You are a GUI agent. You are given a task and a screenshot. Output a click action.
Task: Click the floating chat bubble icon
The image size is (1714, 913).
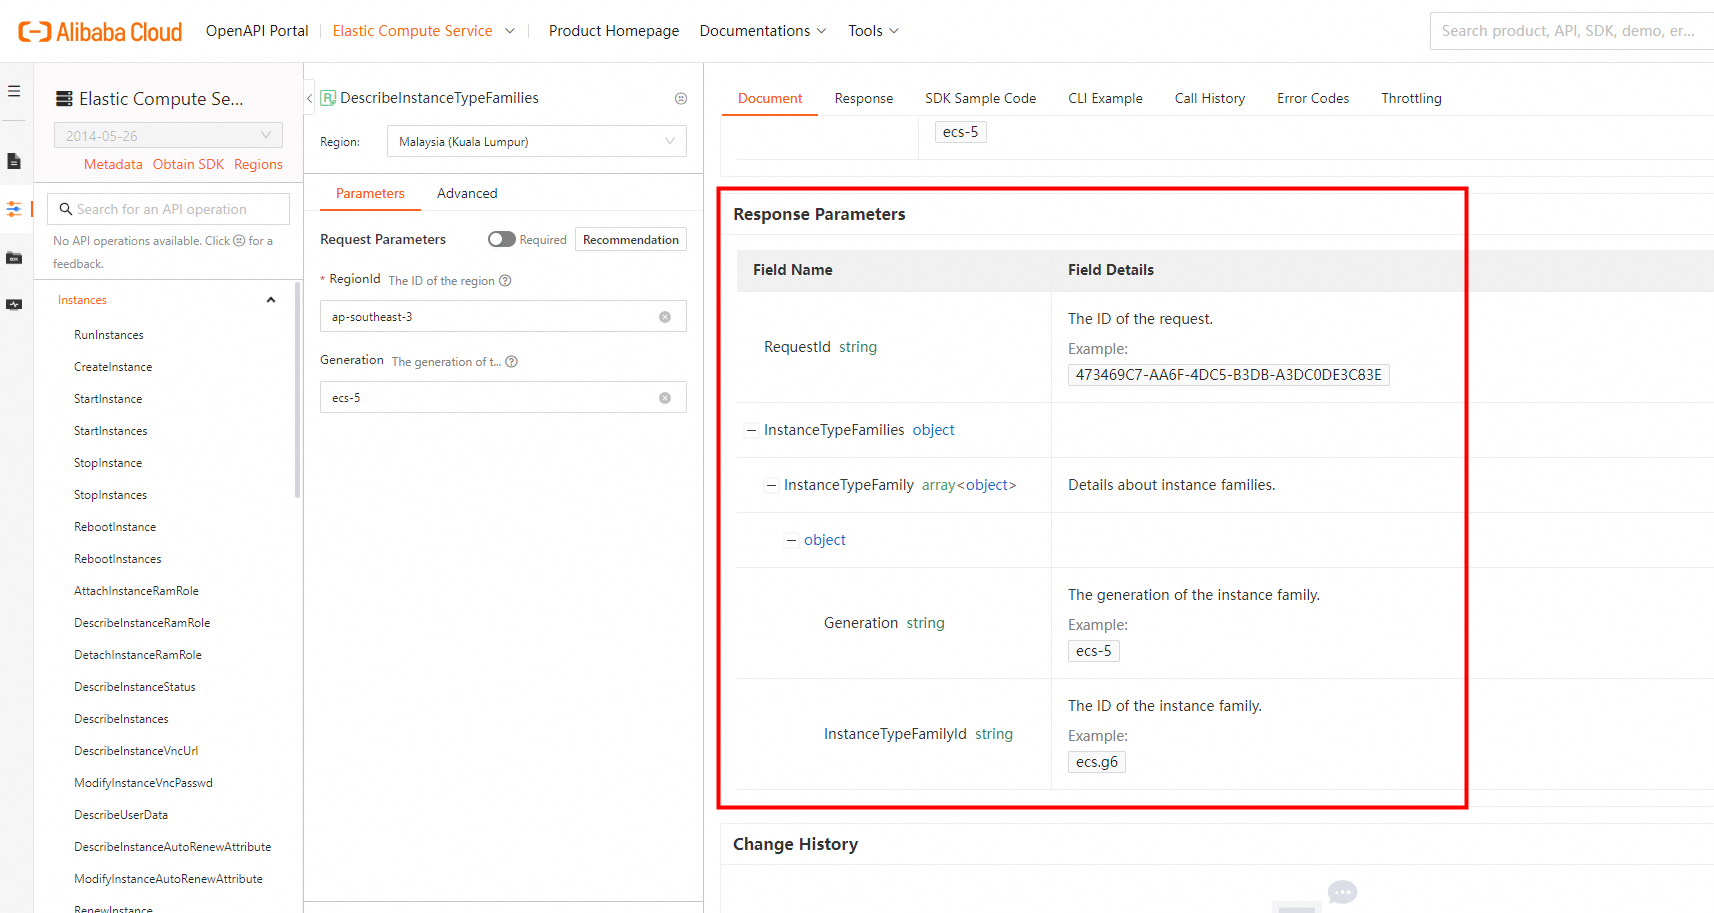[x=1342, y=892]
